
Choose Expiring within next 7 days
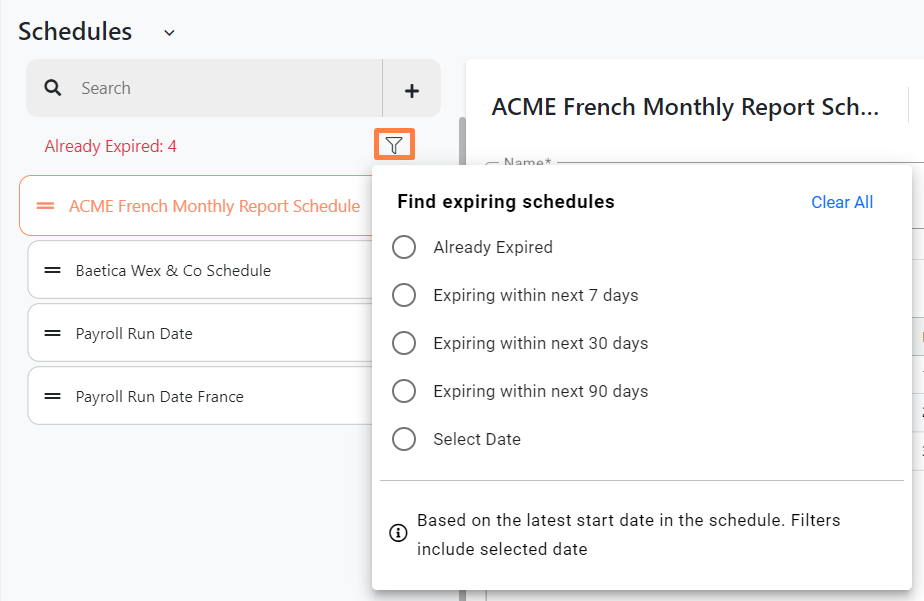click(x=404, y=295)
